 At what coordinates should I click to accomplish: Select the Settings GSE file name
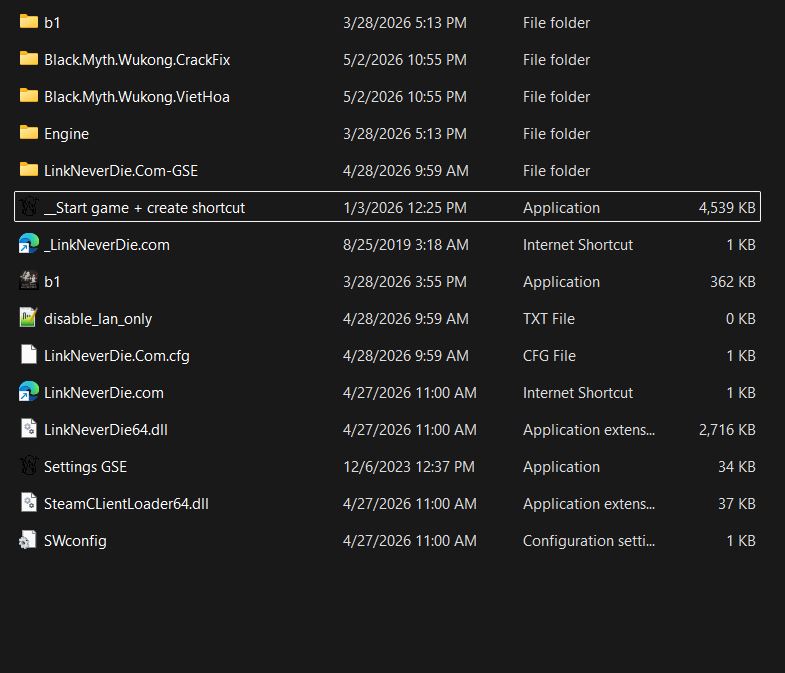pos(86,467)
